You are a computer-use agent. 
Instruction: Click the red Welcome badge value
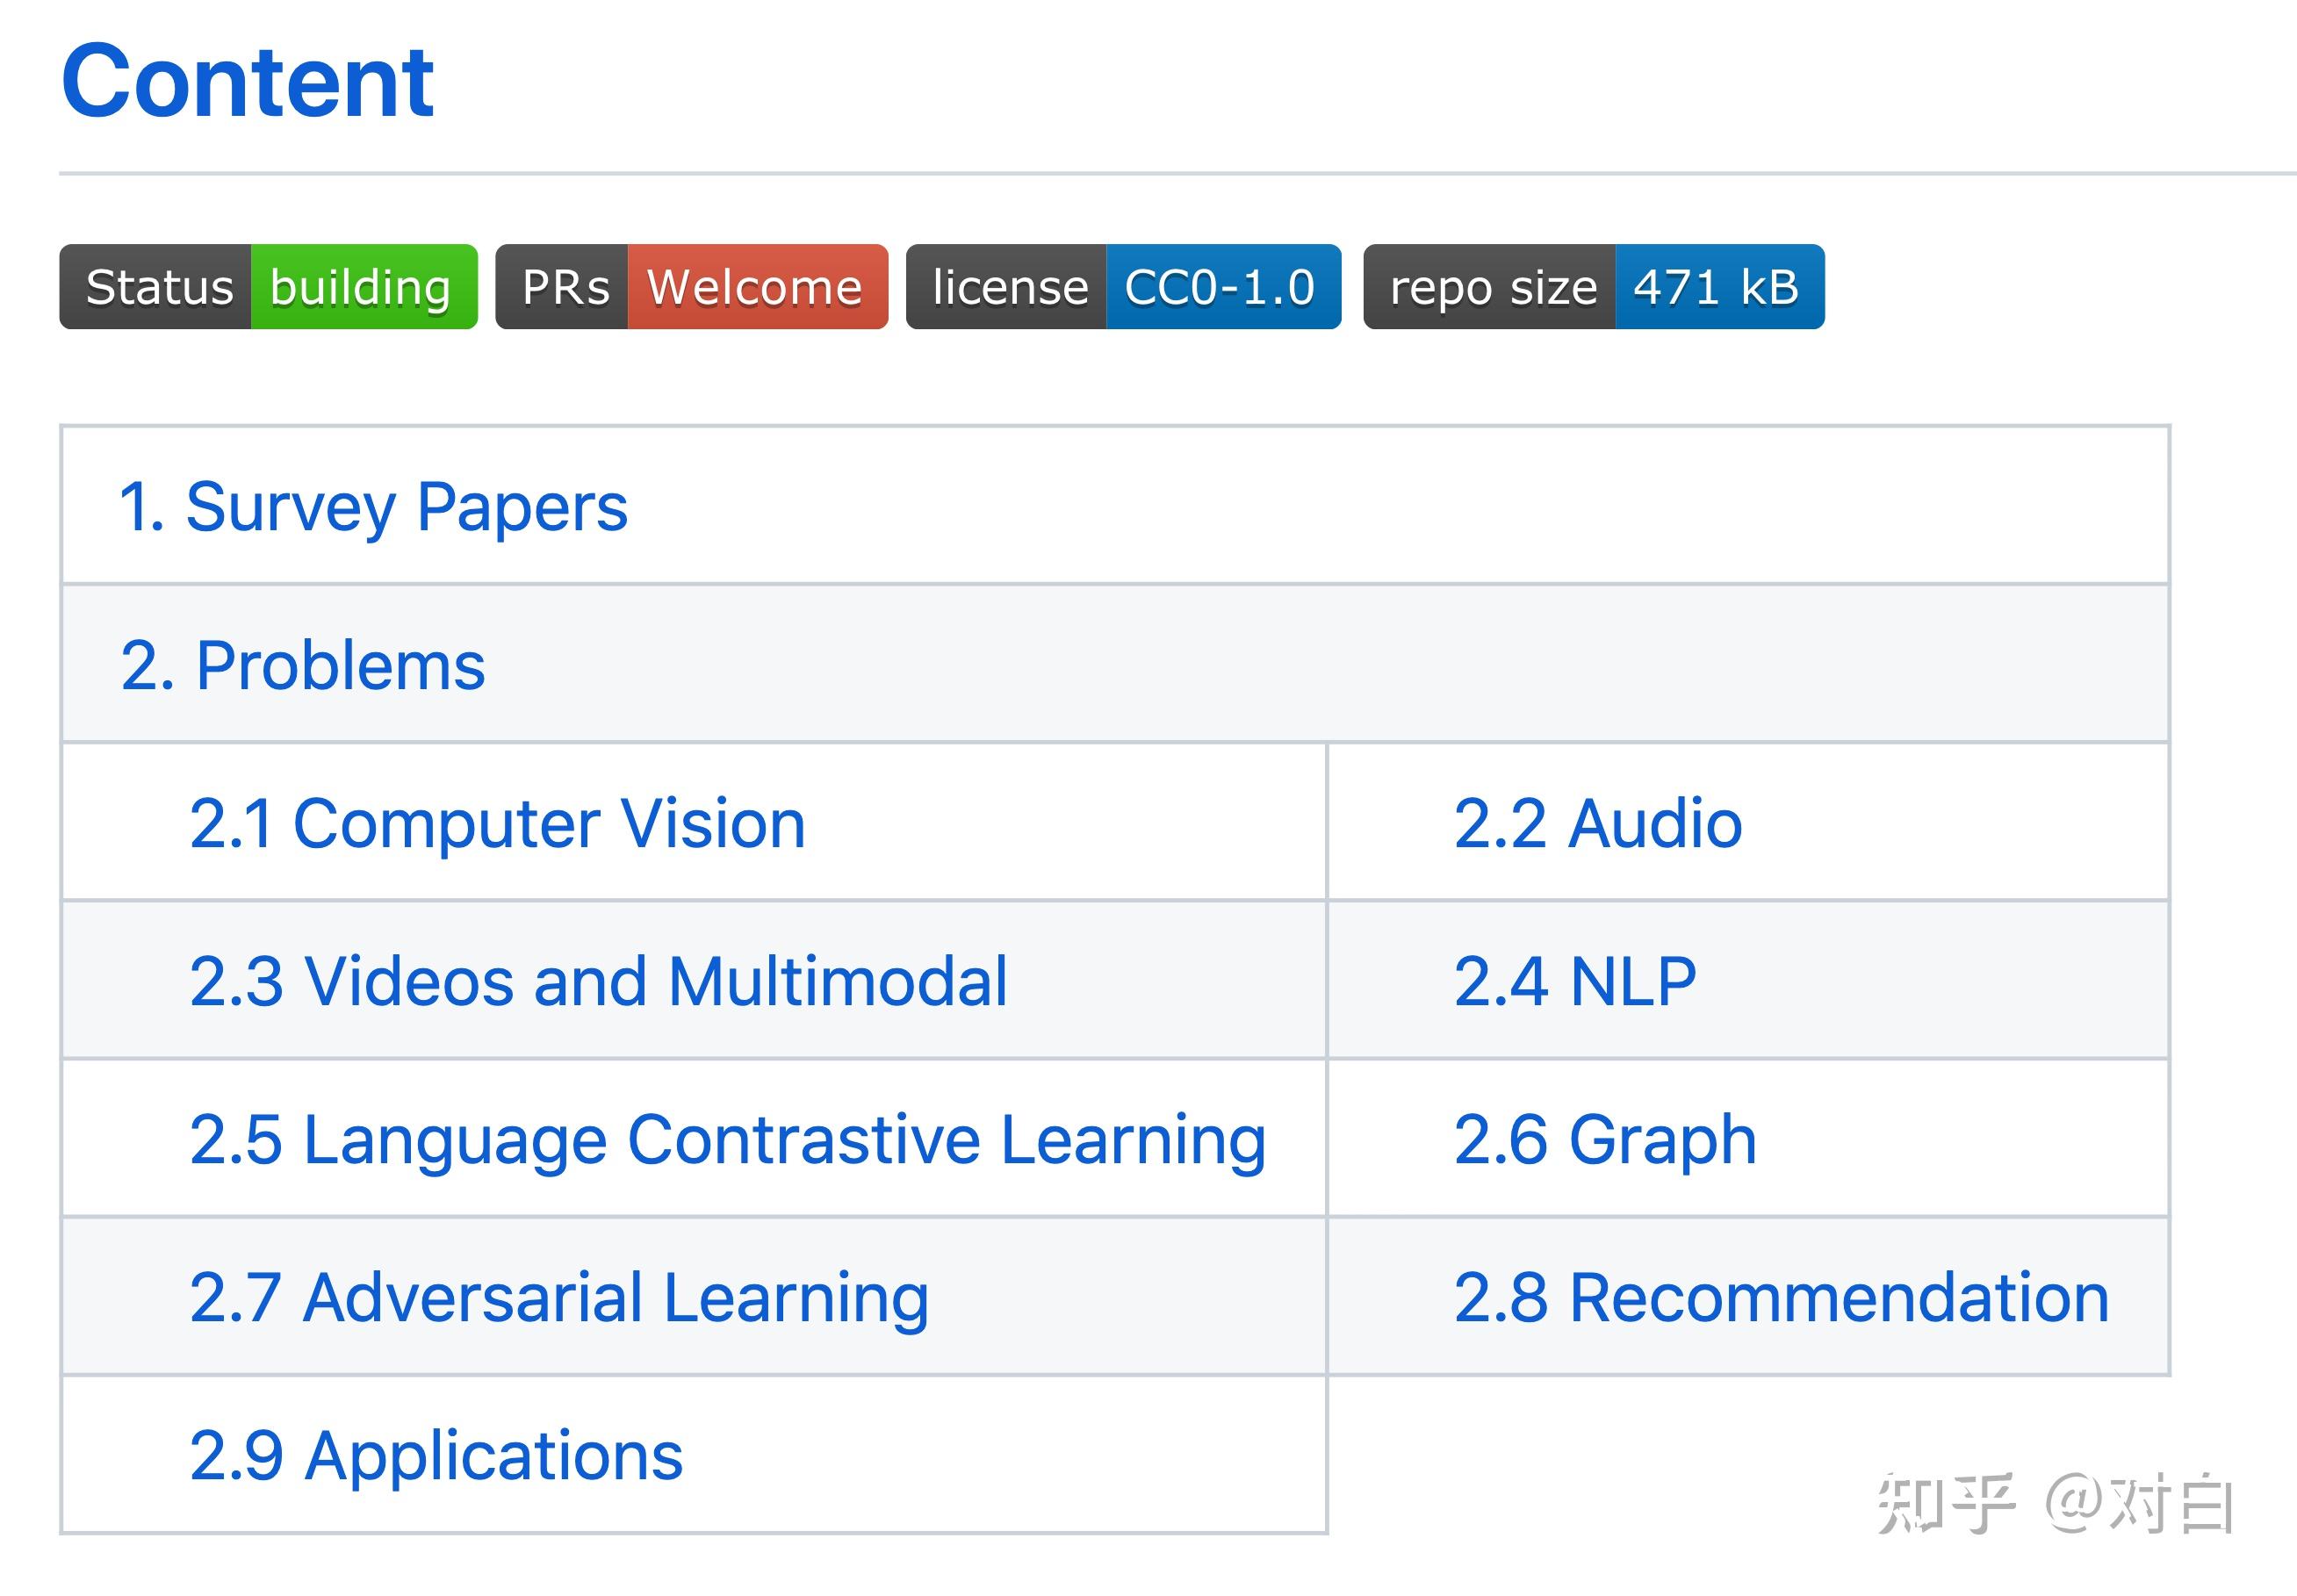tap(756, 287)
